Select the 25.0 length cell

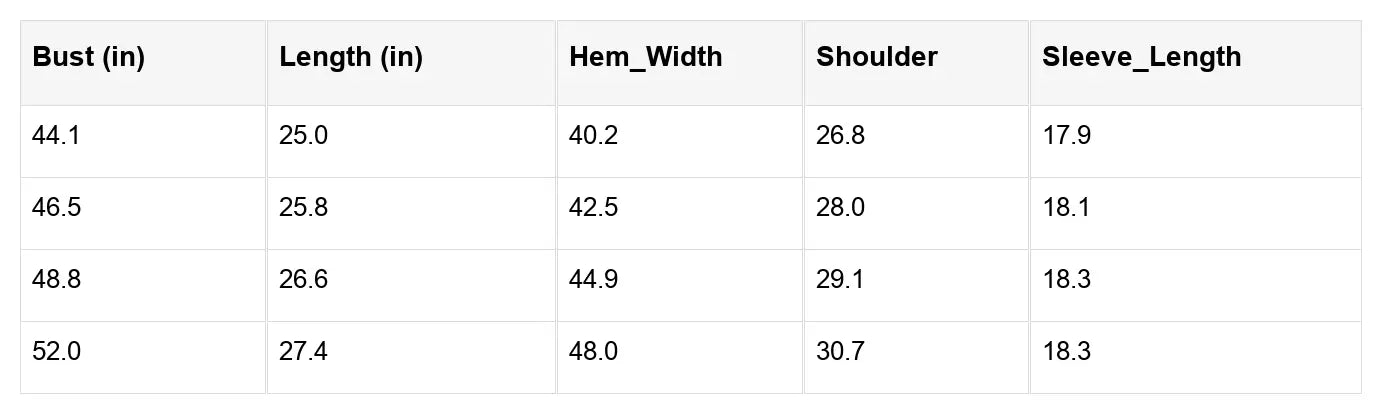click(x=303, y=136)
